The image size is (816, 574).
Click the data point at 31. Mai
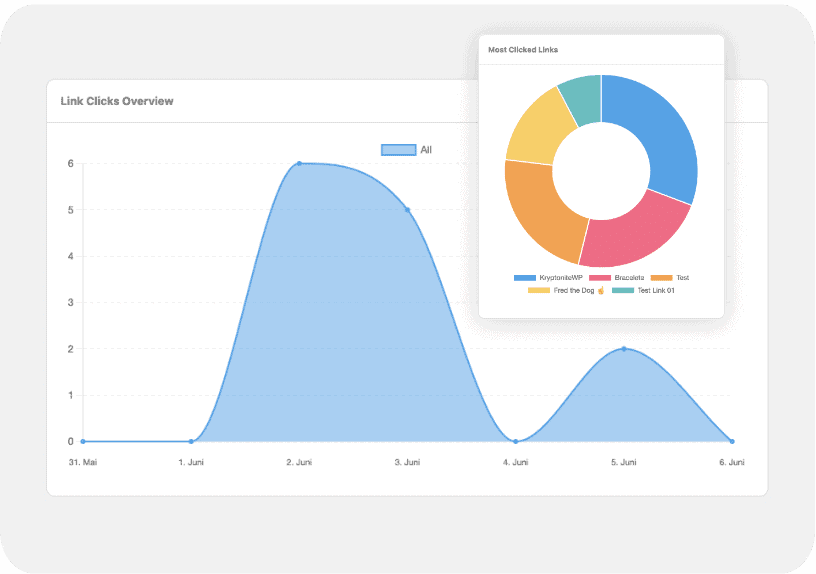pos(83,441)
